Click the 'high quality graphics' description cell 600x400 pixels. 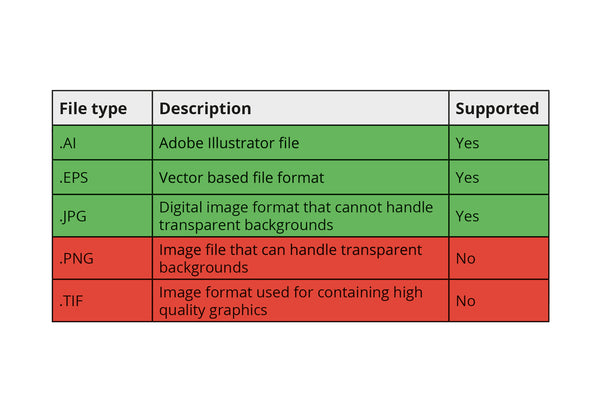pos(290,300)
